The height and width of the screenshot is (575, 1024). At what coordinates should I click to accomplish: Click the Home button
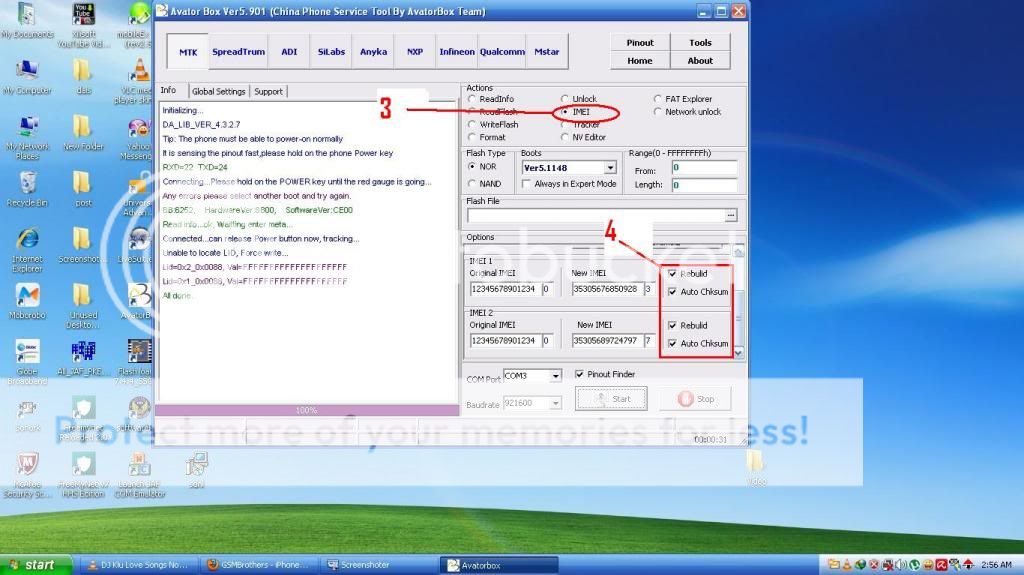tap(640, 60)
